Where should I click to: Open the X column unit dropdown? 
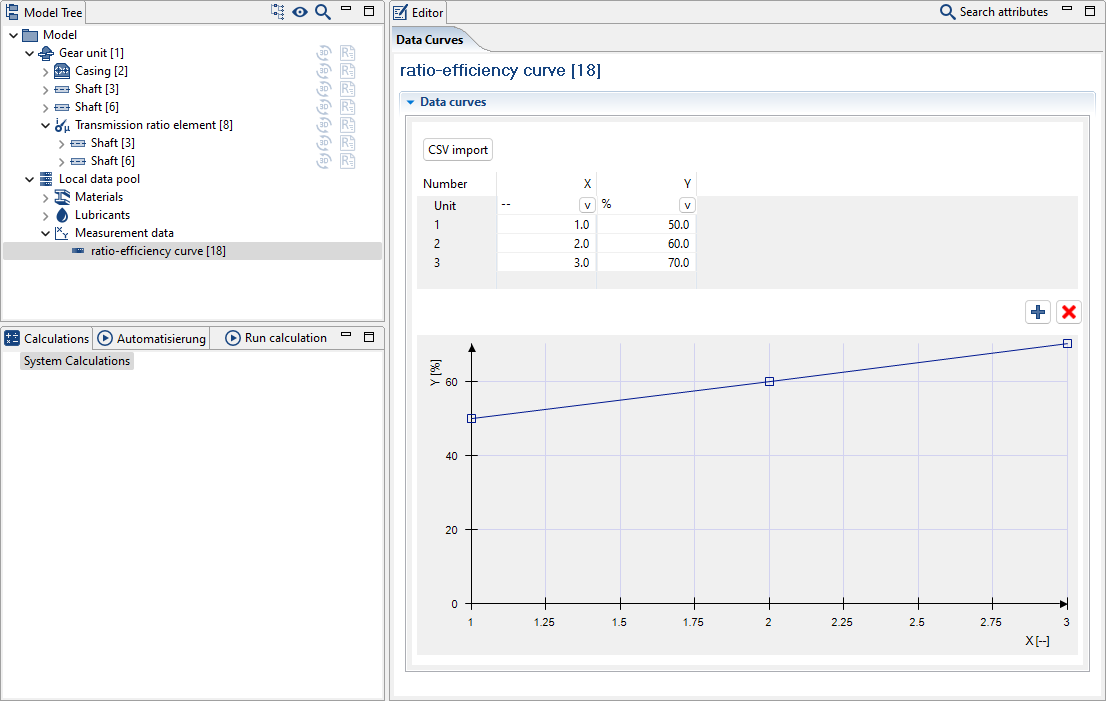click(586, 205)
